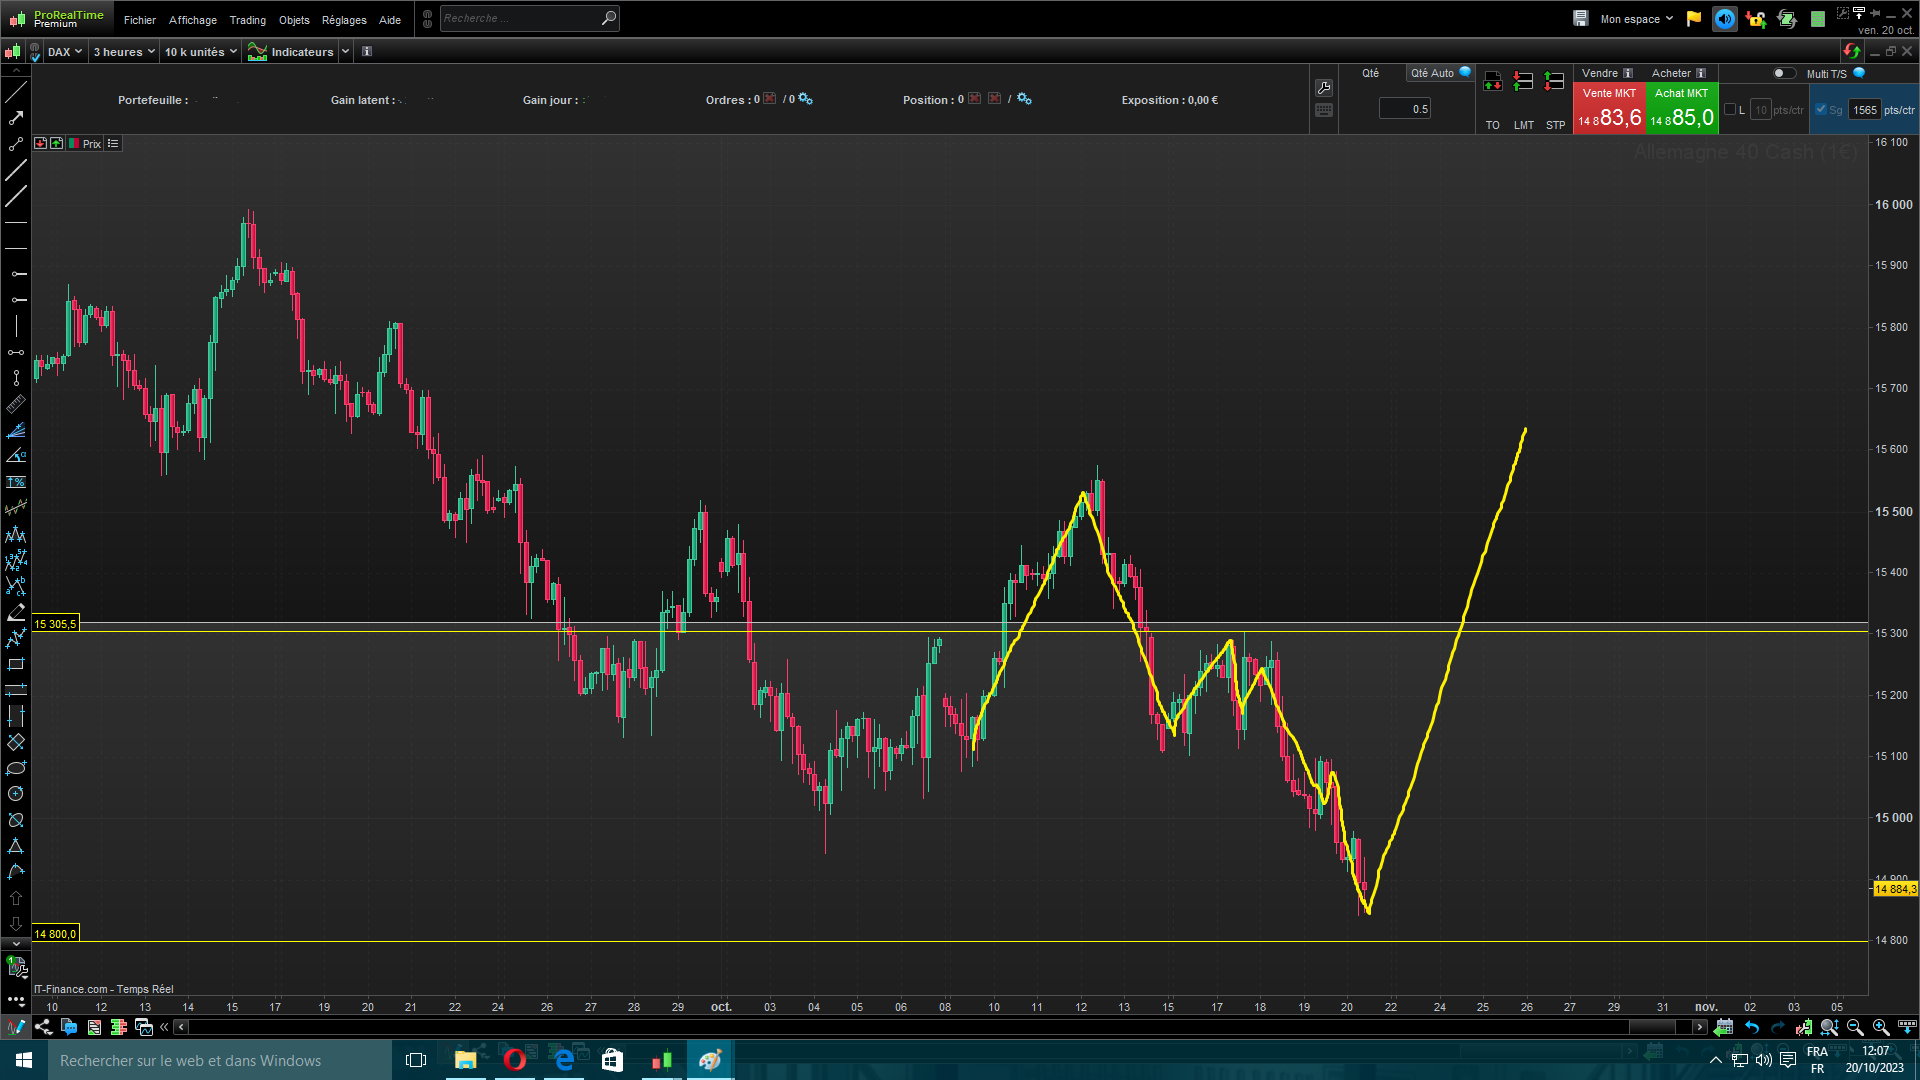1920x1080 pixels.
Task: Click the undo arrow icon
Action: pos(1752,1027)
